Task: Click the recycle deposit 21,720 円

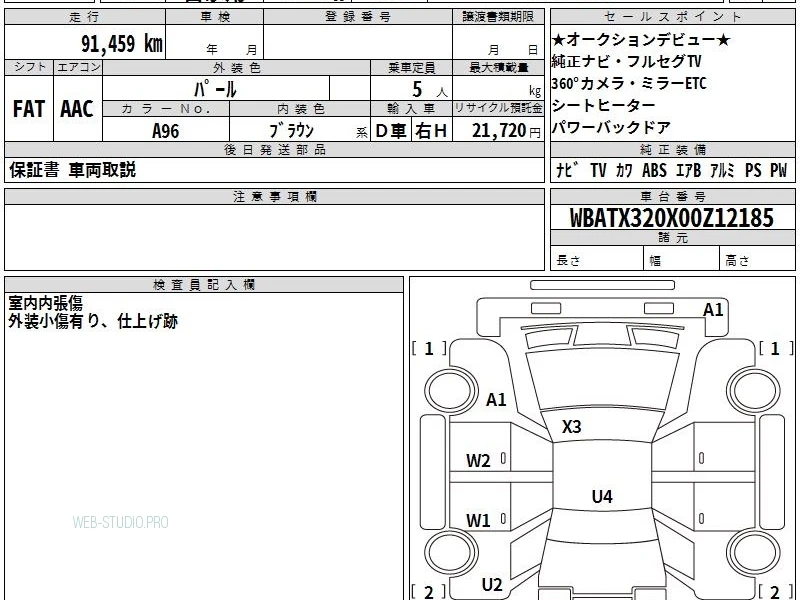Action: (x=506, y=131)
